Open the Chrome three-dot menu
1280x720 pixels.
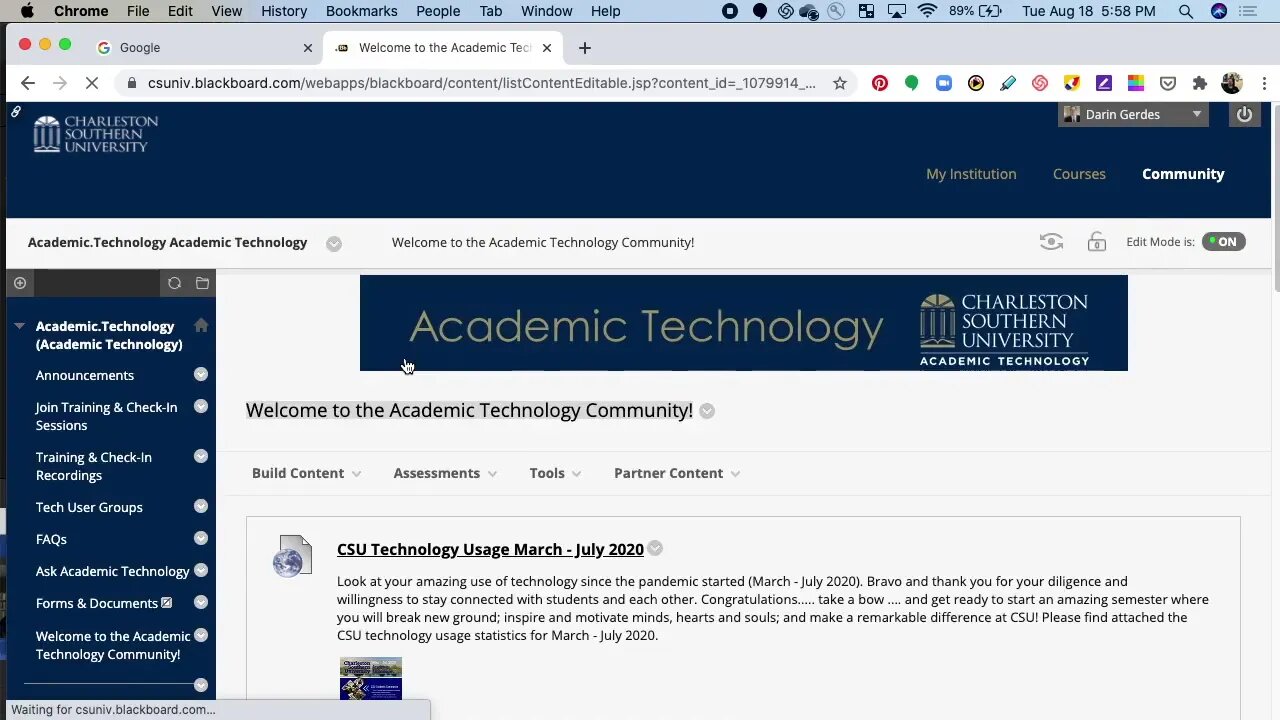coord(1264,83)
